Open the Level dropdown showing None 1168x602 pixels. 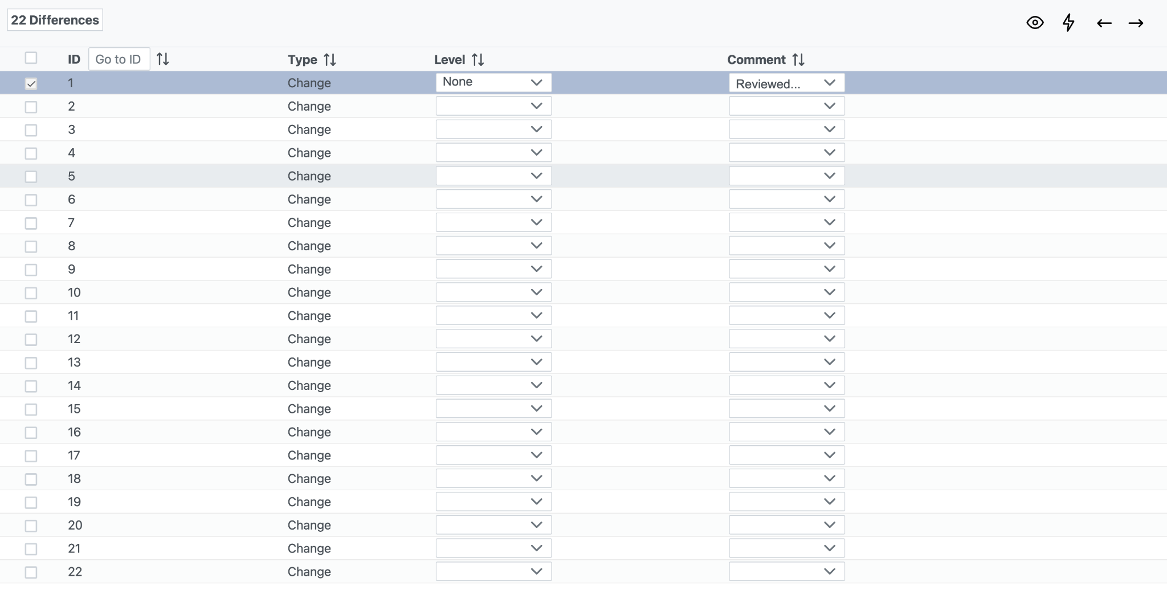pyautogui.click(x=493, y=83)
